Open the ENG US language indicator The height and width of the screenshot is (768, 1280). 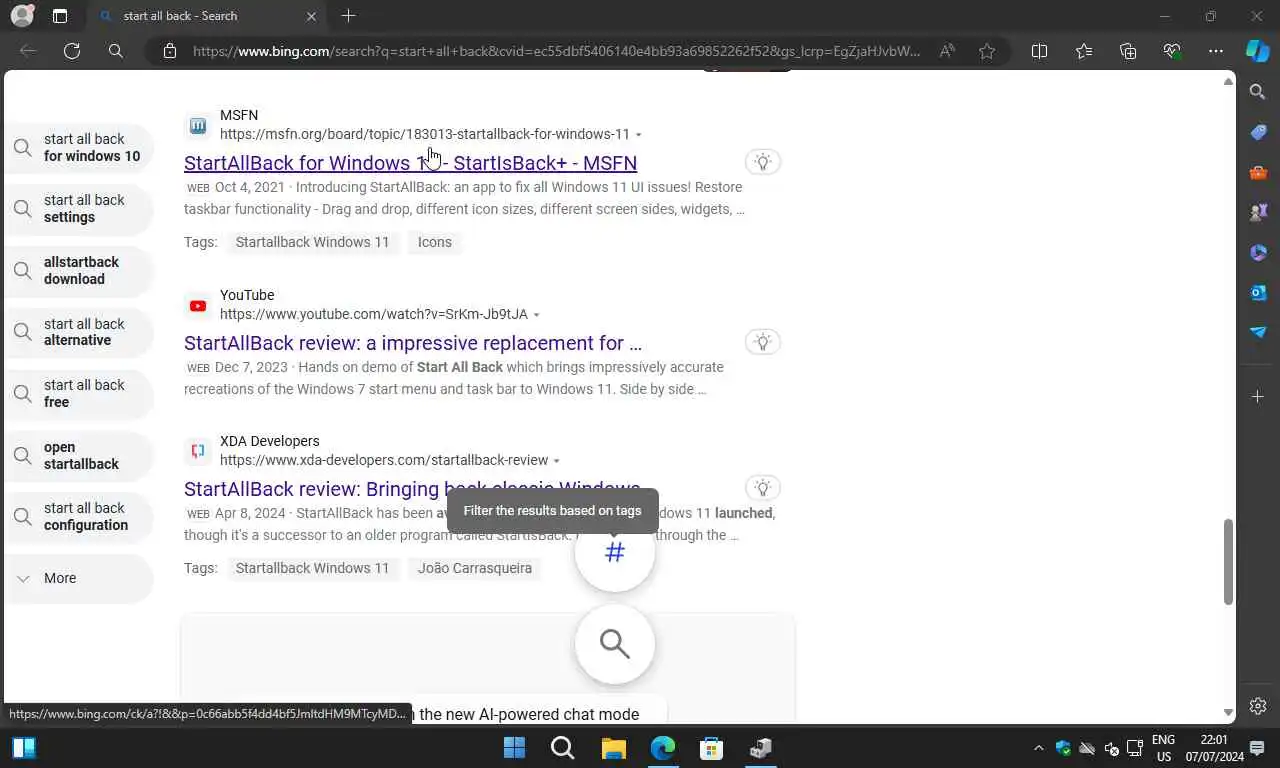tap(1164, 748)
